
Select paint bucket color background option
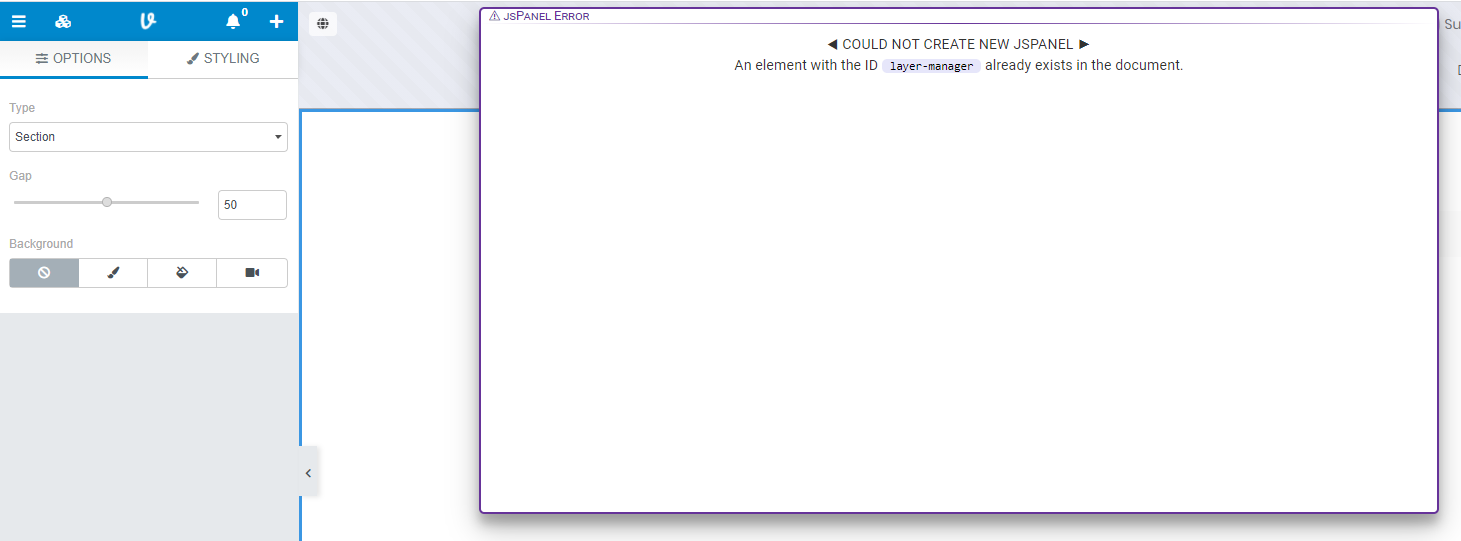point(182,273)
